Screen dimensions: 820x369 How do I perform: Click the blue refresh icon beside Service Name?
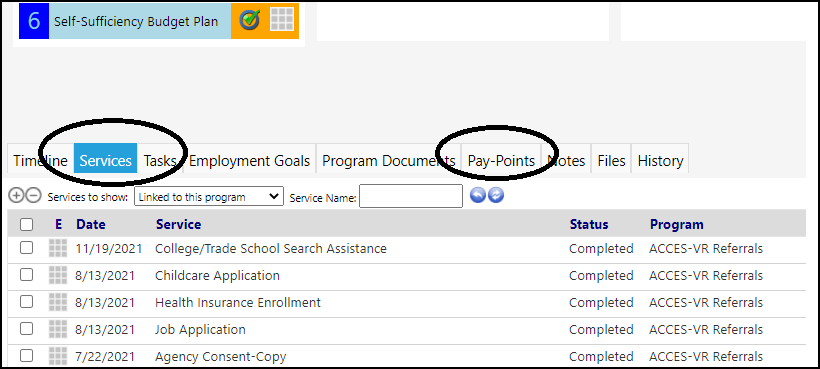pyautogui.click(x=496, y=195)
